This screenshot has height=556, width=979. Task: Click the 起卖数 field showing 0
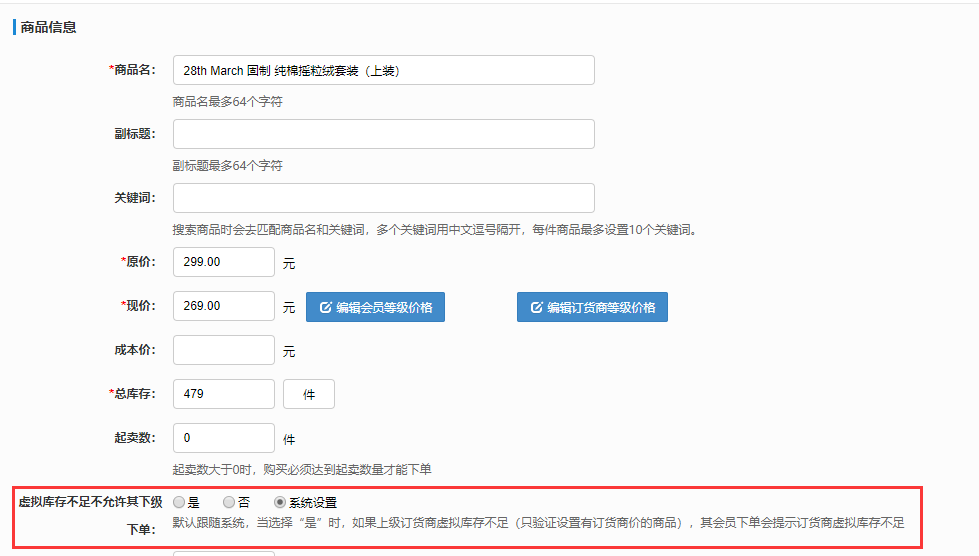click(224, 438)
